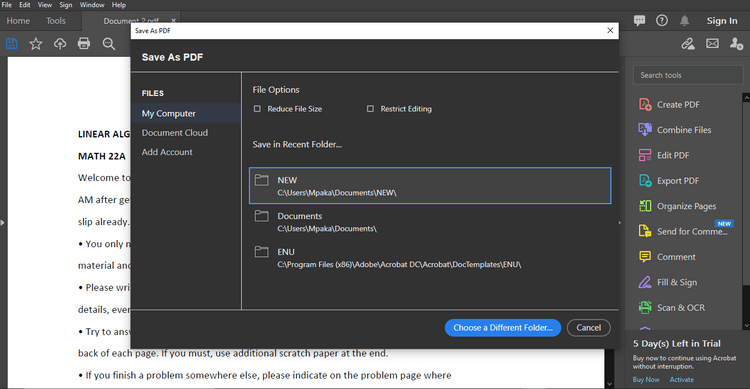Switch to the Tools tab
The image size is (750, 389).
point(56,21)
